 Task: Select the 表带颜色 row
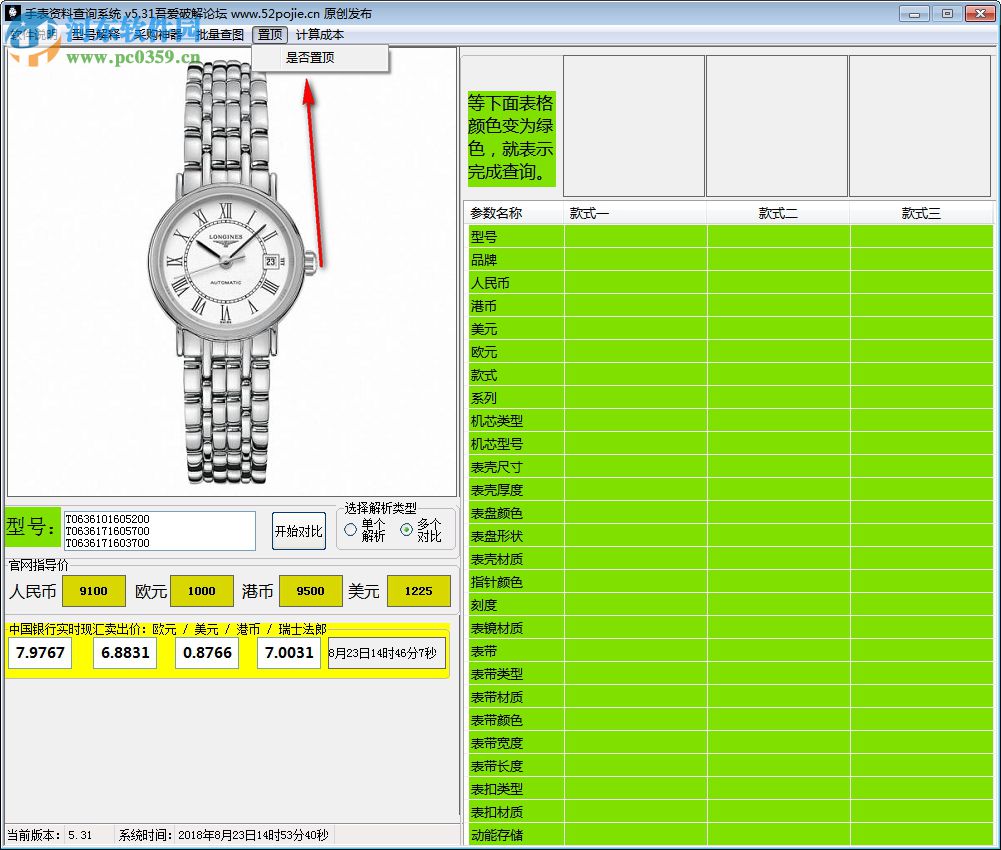[x=731, y=720]
